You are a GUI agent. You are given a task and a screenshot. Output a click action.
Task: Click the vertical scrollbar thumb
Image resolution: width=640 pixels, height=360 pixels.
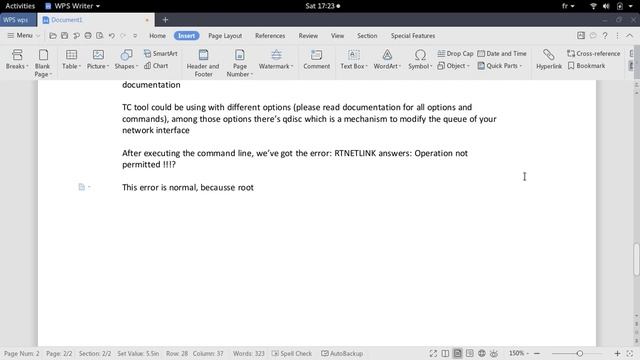(636, 260)
